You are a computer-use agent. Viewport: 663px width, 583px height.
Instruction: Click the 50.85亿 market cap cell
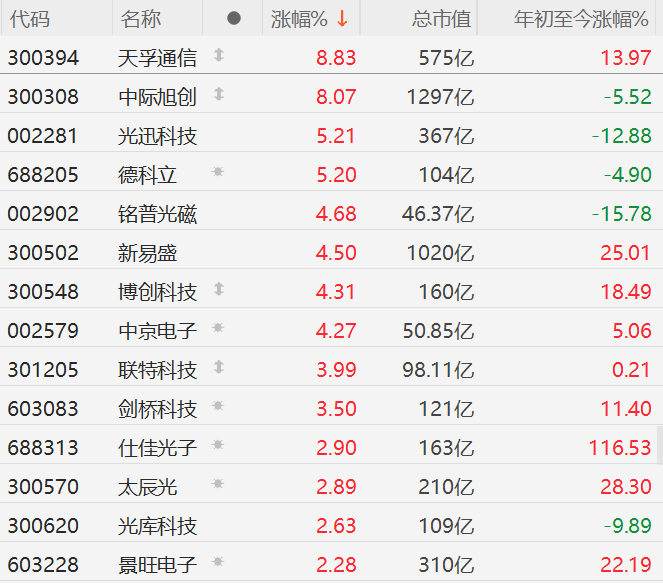pos(438,331)
